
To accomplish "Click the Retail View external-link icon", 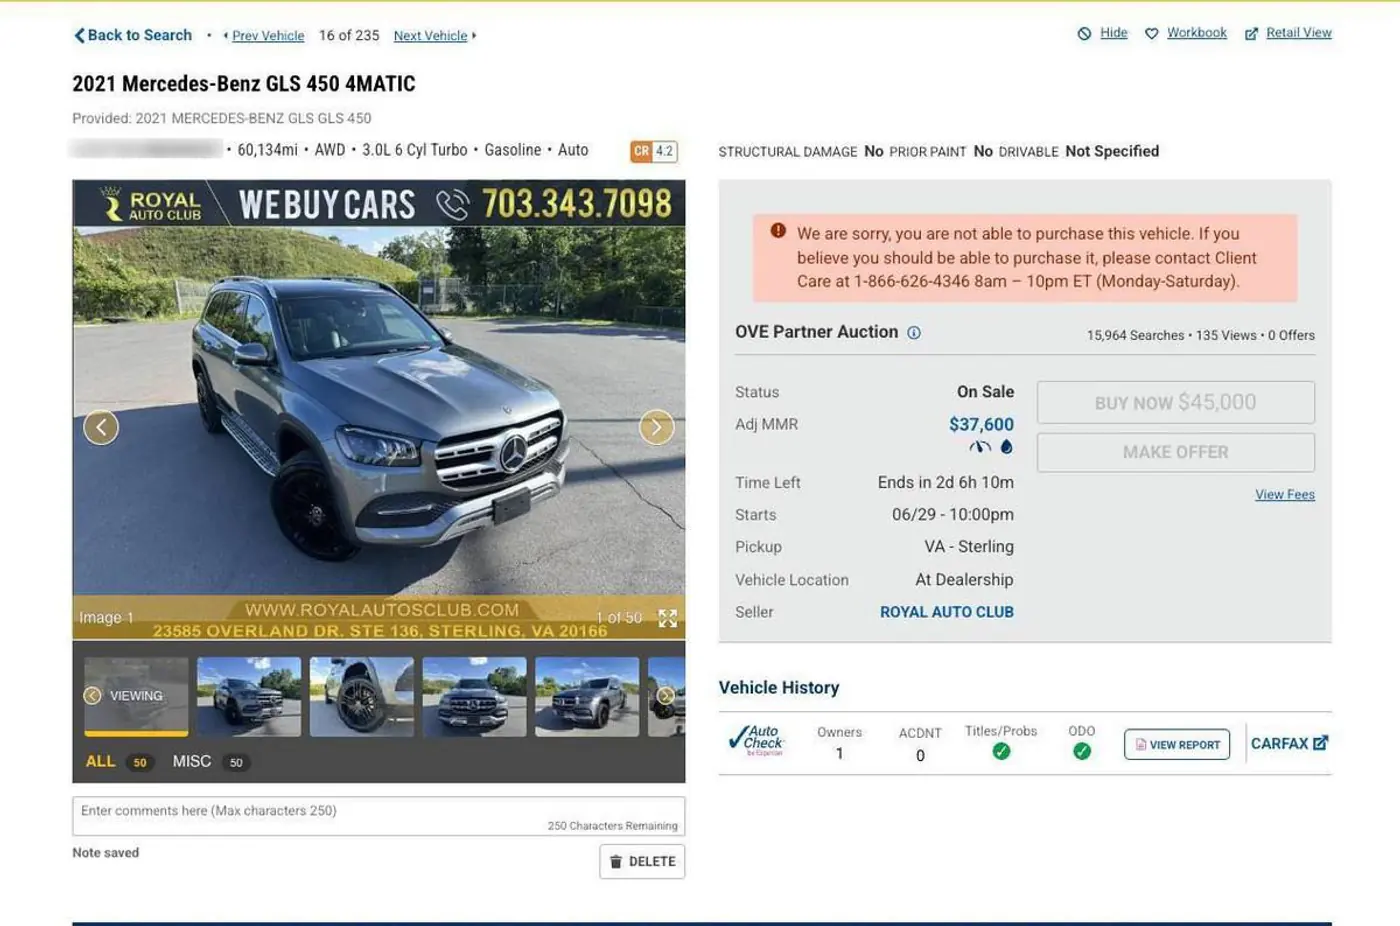I will click(x=1251, y=34).
